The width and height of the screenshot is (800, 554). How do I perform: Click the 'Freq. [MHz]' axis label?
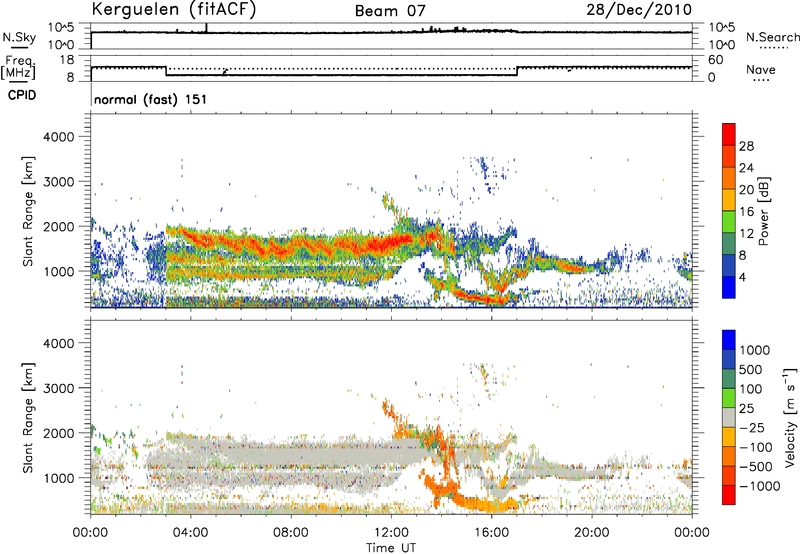tap(18, 67)
